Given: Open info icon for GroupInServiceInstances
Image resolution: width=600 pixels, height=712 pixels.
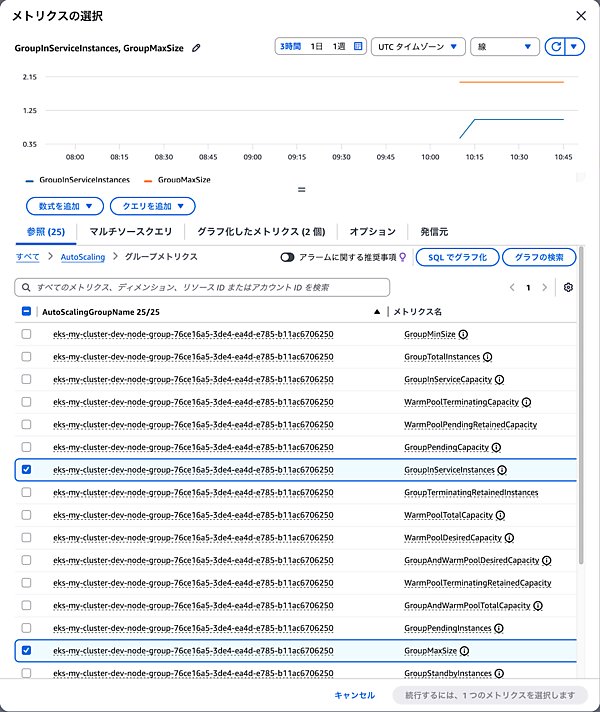Looking at the screenshot, I should pos(502,470).
